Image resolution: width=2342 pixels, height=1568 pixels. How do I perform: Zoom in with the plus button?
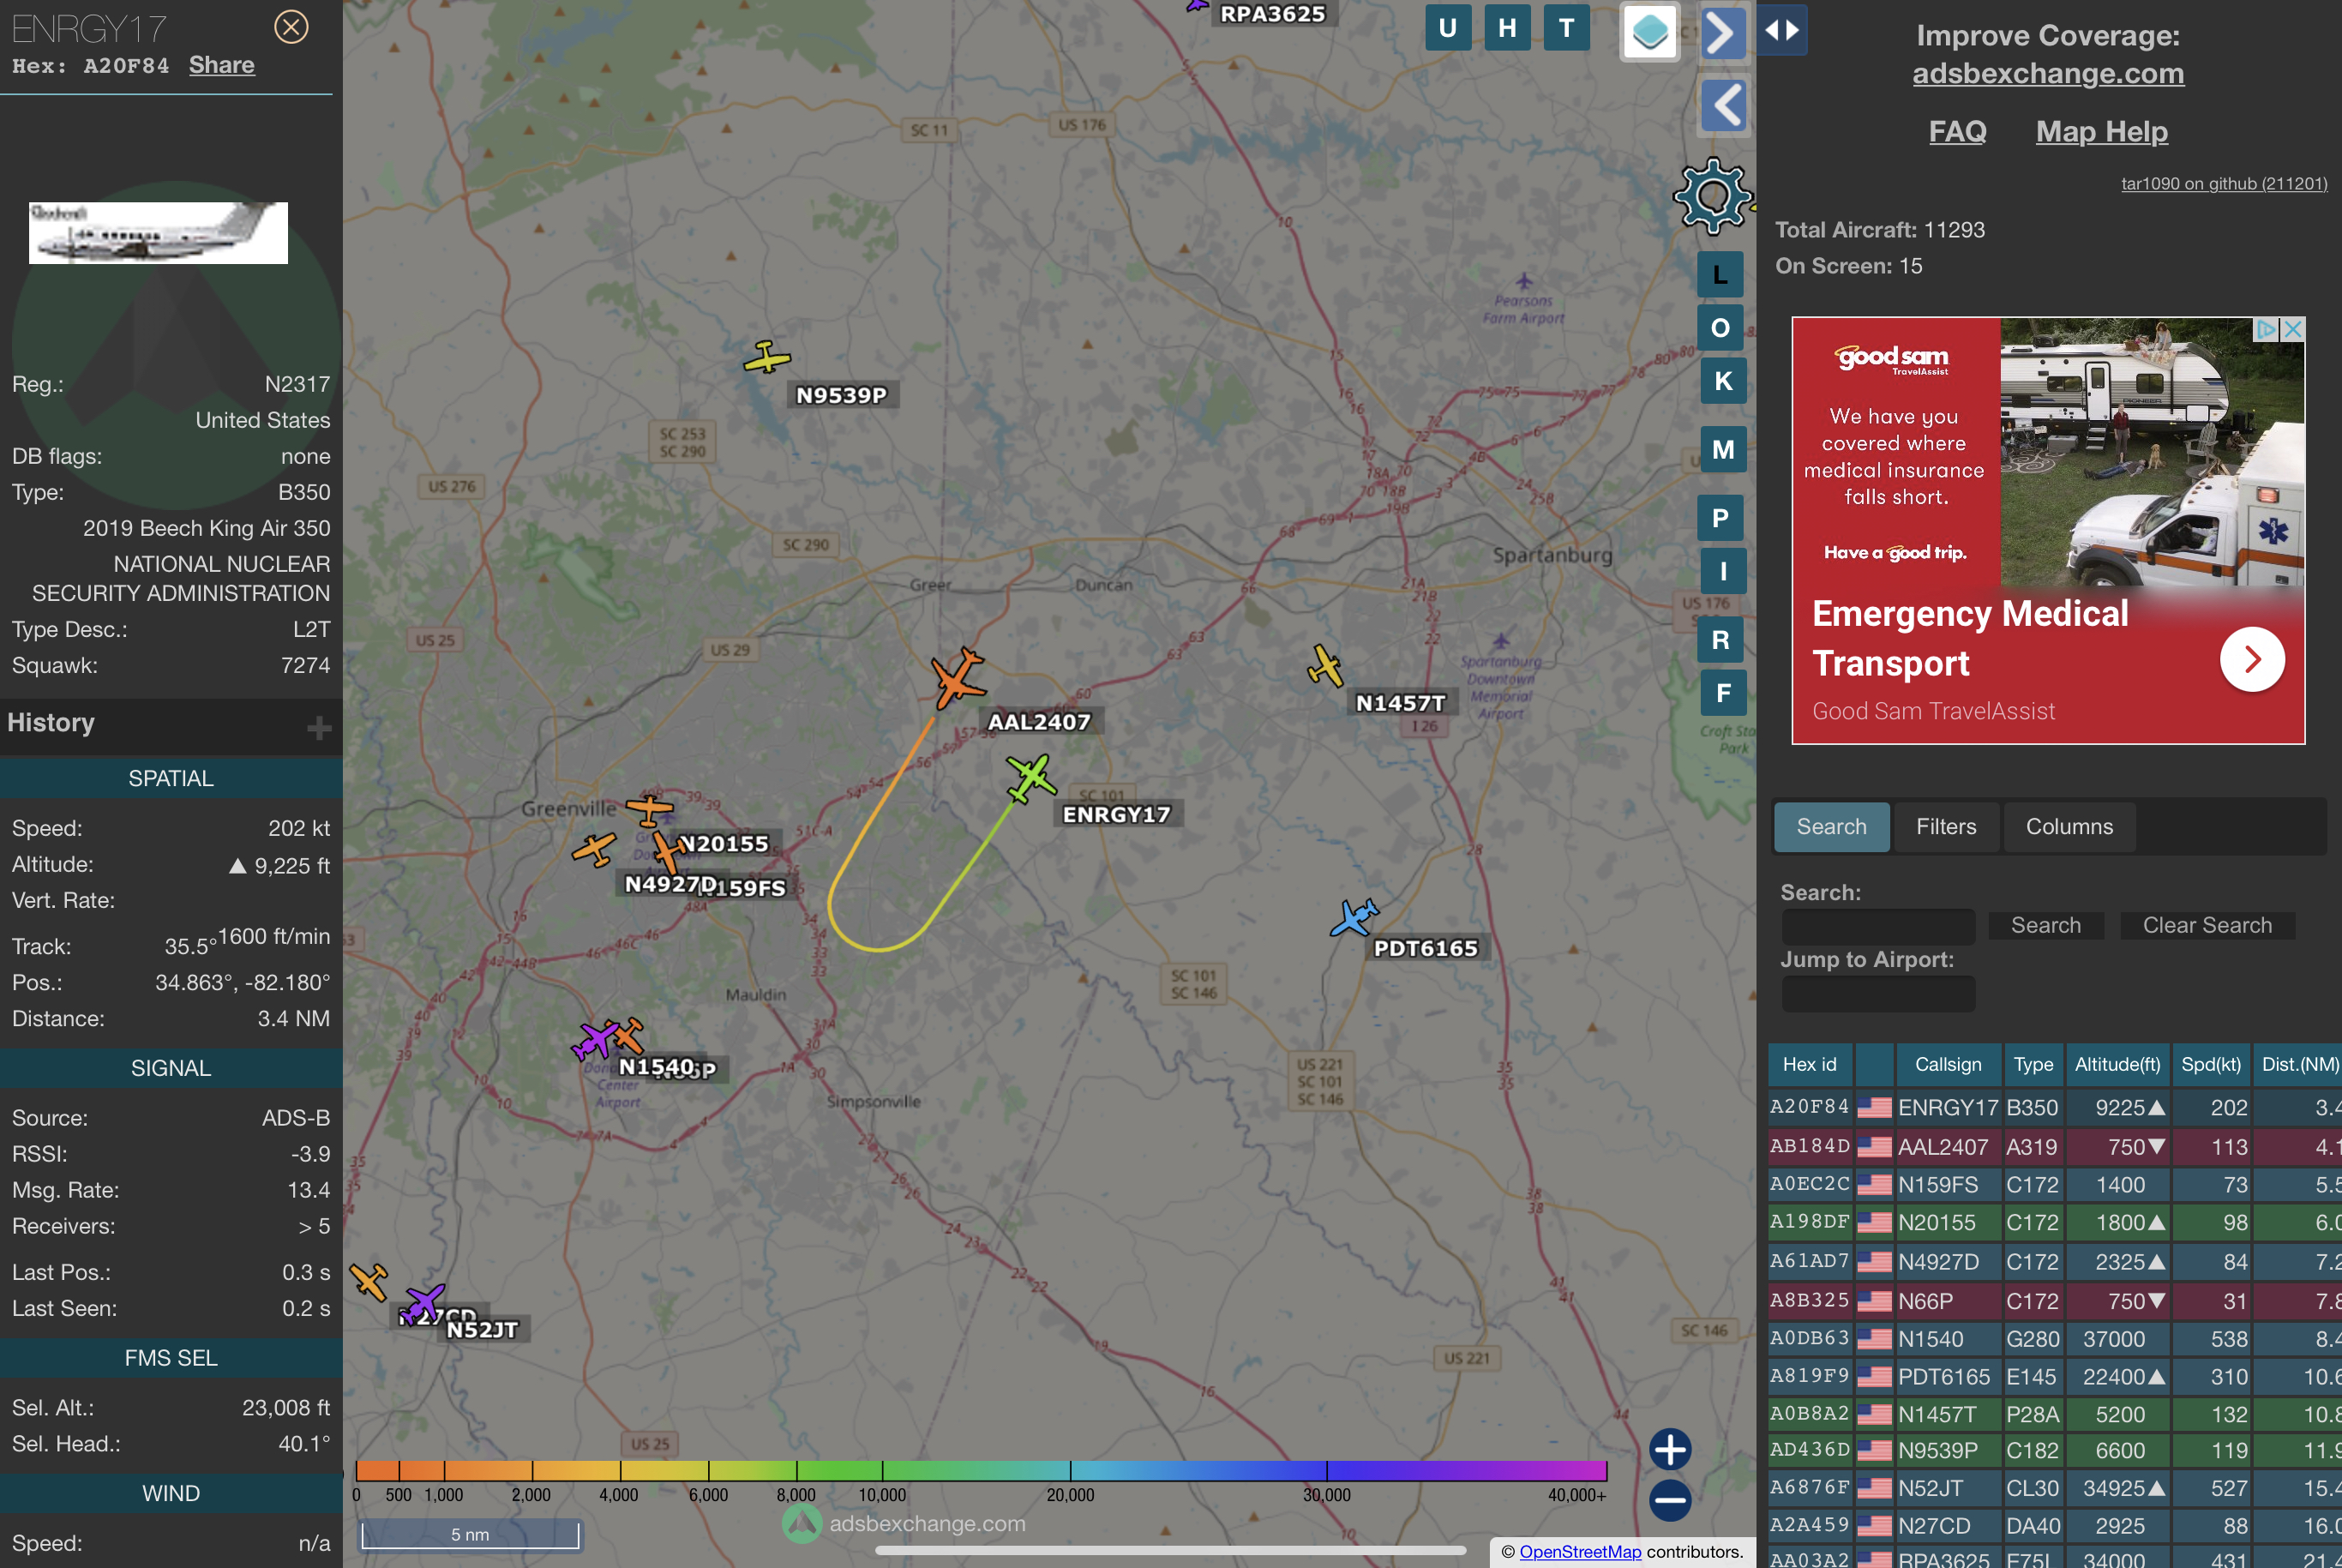(x=1670, y=1449)
